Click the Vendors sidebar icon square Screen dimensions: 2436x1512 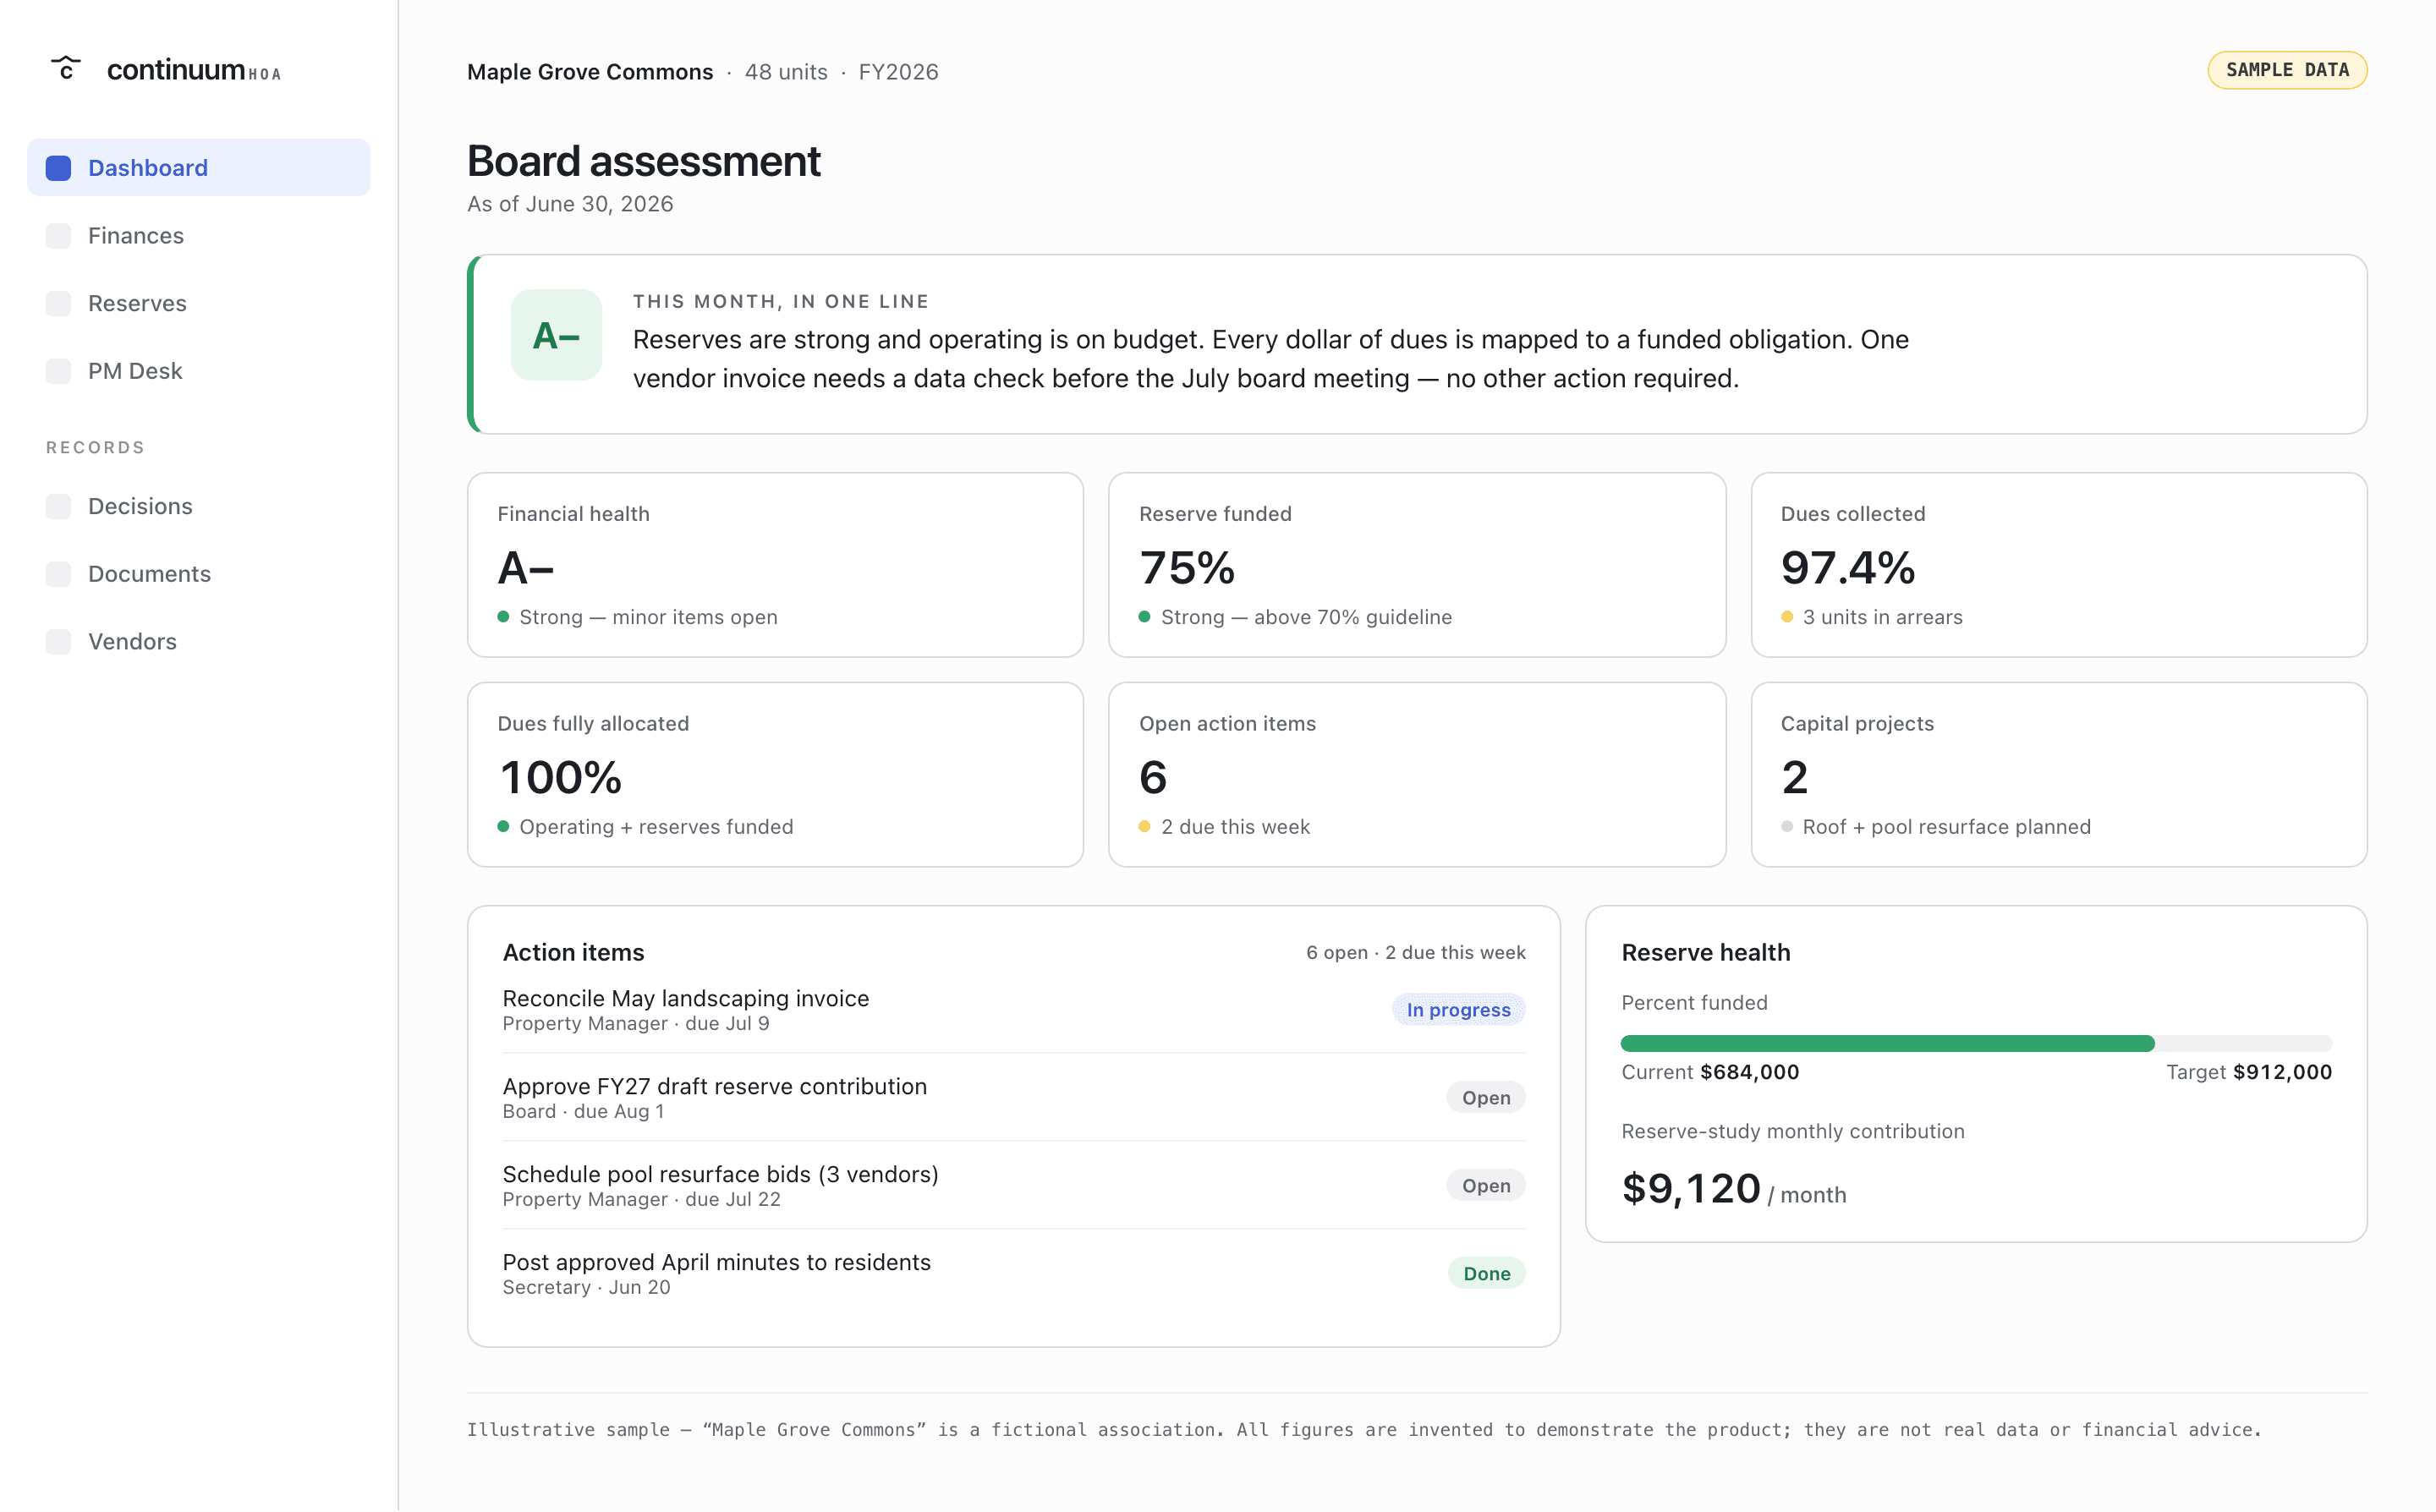pyautogui.click(x=59, y=642)
